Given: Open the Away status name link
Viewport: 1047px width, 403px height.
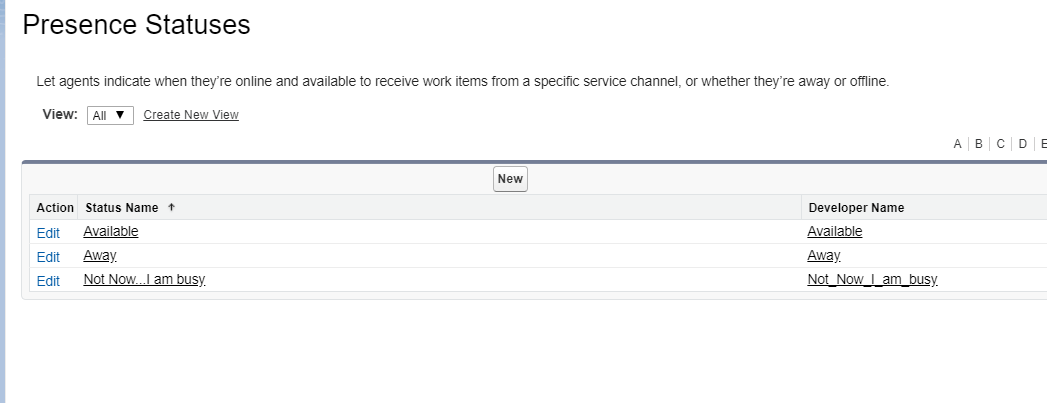Looking at the screenshot, I should [100, 256].
